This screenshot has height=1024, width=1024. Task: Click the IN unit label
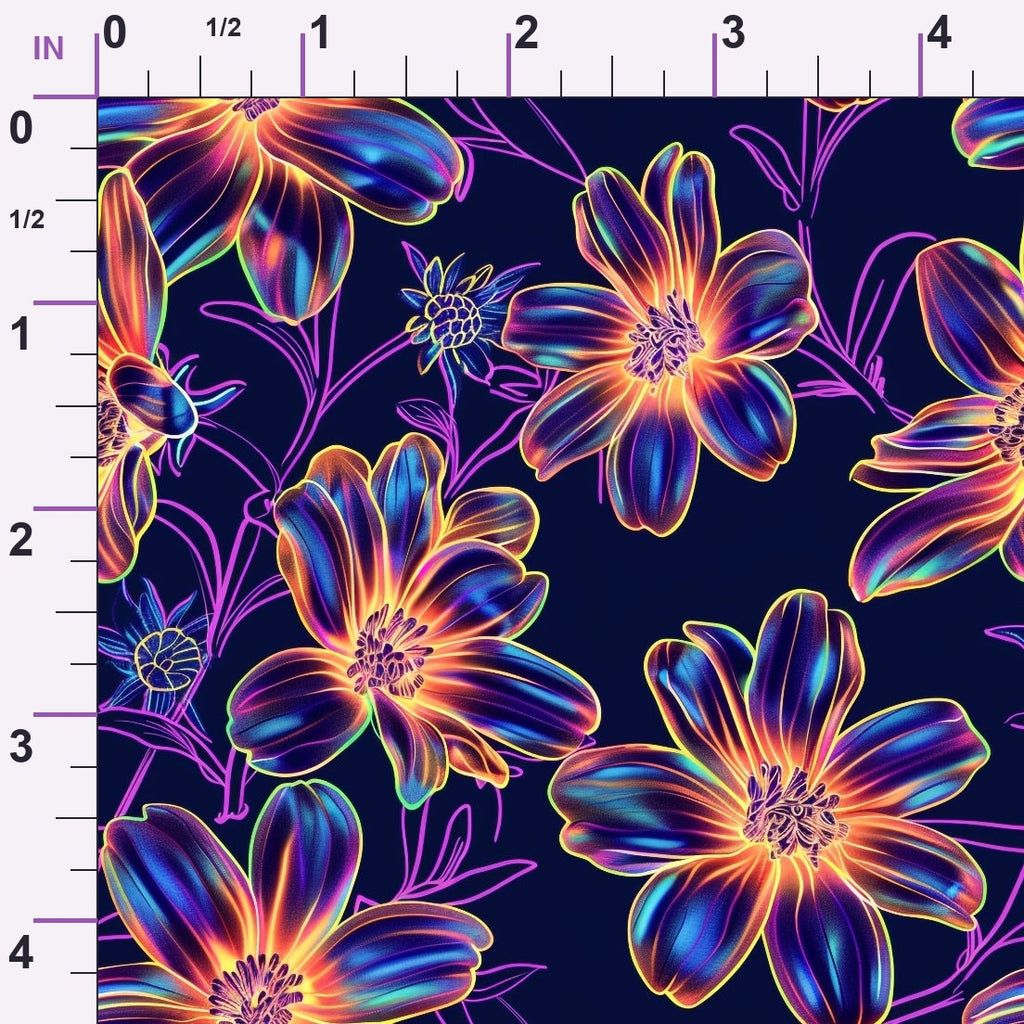tap(48, 48)
